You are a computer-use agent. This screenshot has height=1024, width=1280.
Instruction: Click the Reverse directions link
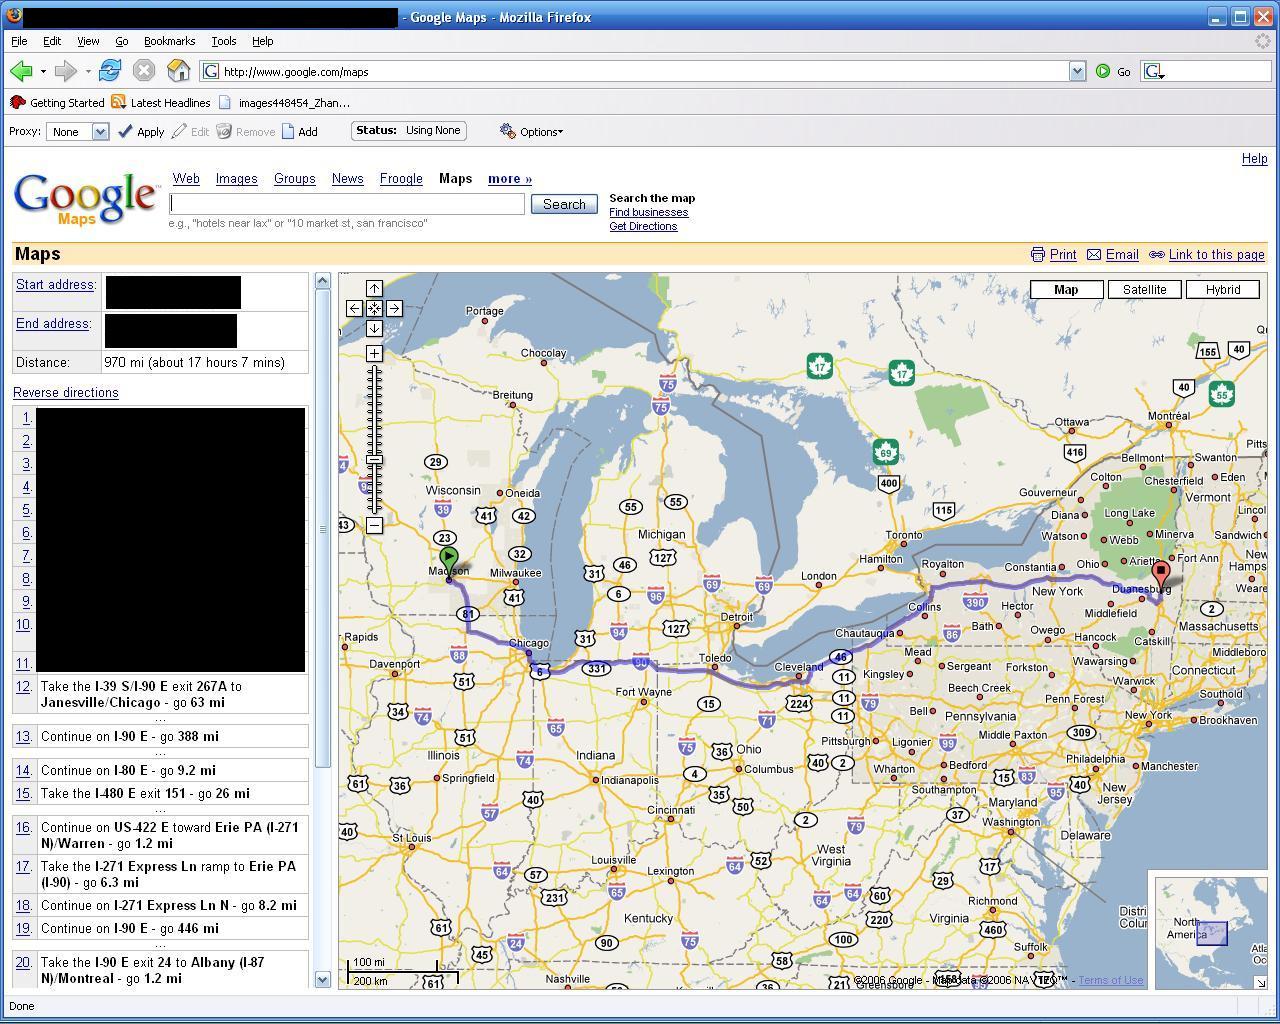pyautogui.click(x=66, y=392)
